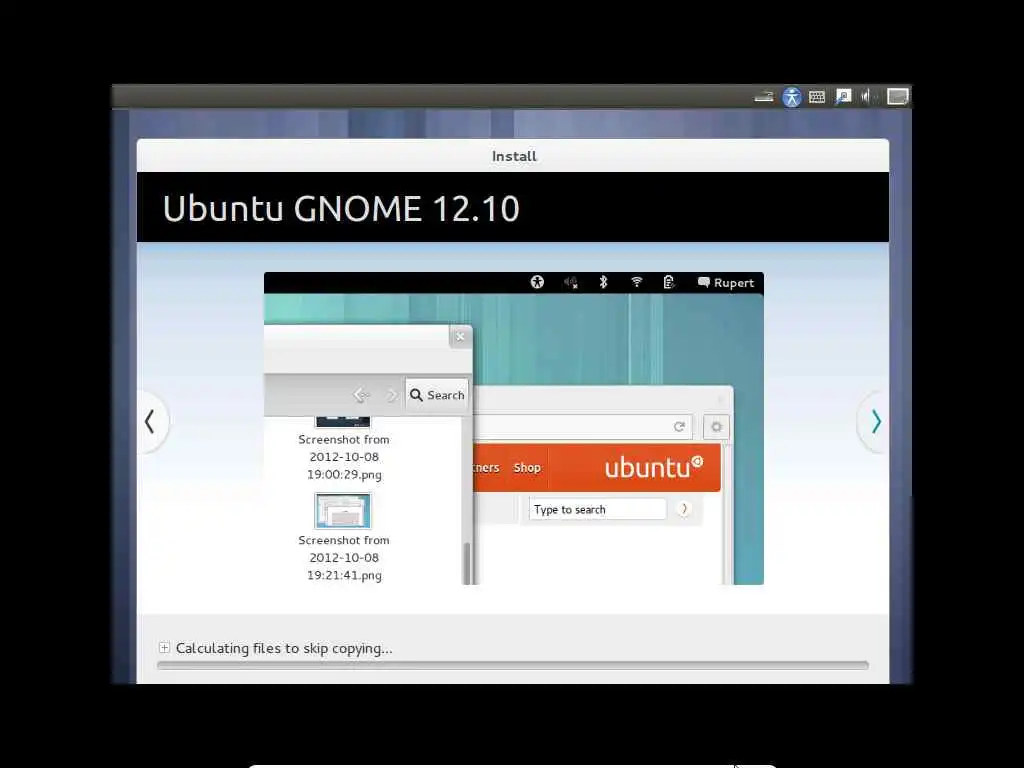
Task: Open the screen magnifier panel icon
Action: tap(843, 97)
